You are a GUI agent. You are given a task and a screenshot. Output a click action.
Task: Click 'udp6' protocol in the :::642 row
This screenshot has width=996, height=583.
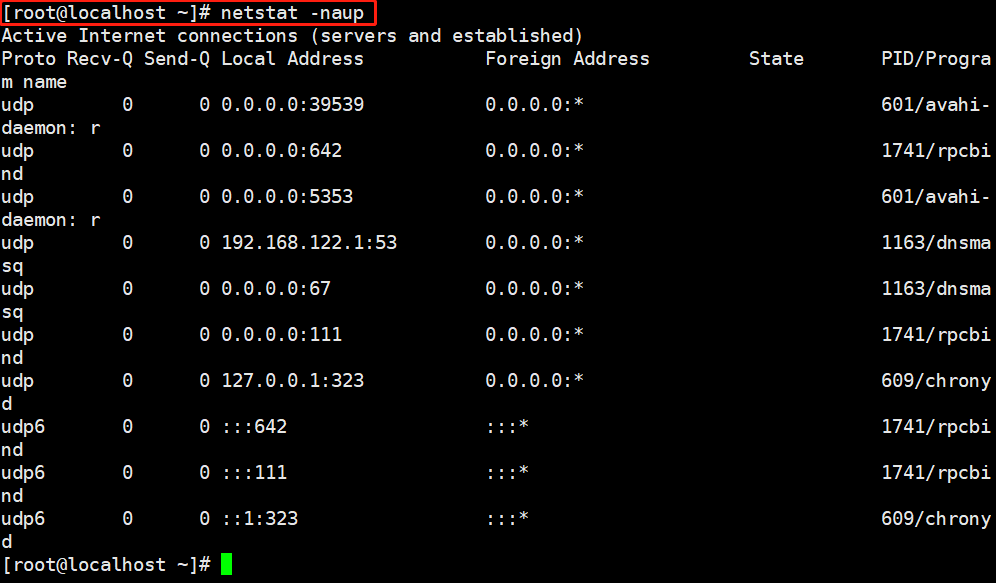pyautogui.click(x=23, y=427)
